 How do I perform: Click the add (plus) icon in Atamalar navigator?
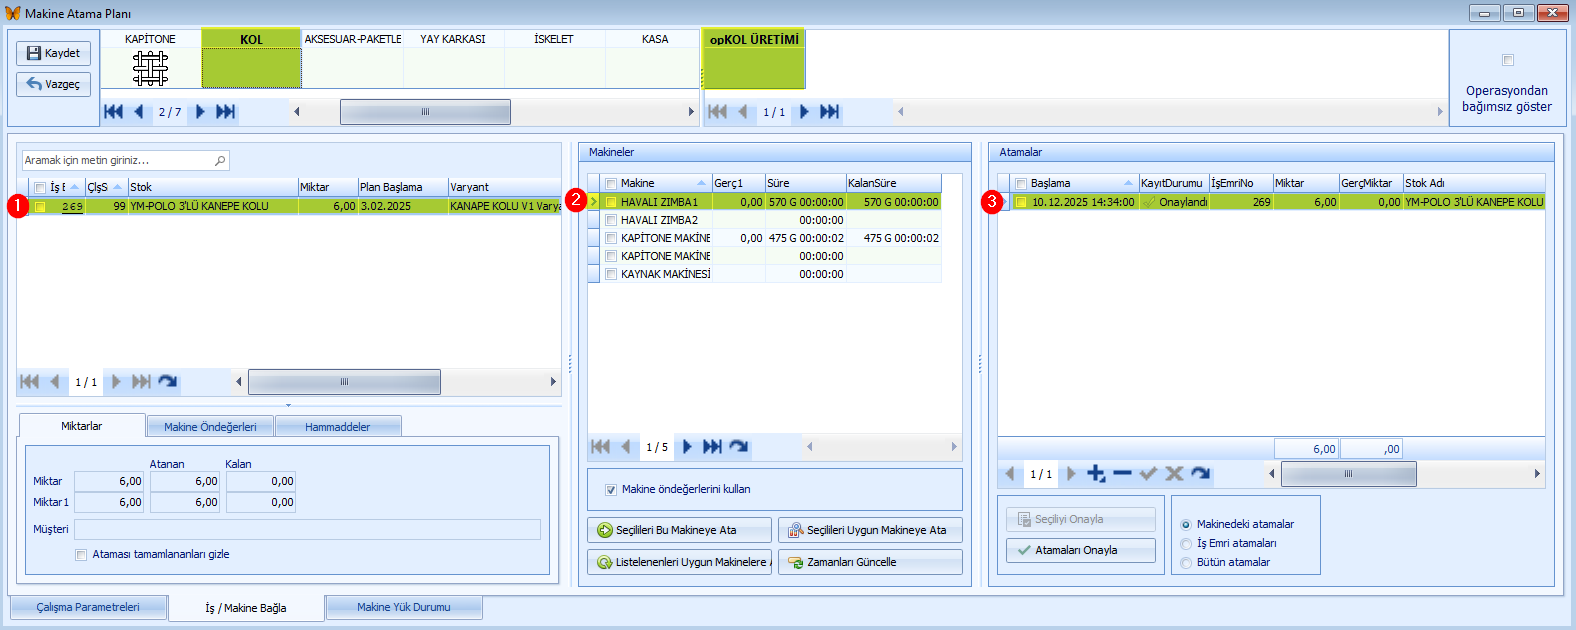[1096, 473]
